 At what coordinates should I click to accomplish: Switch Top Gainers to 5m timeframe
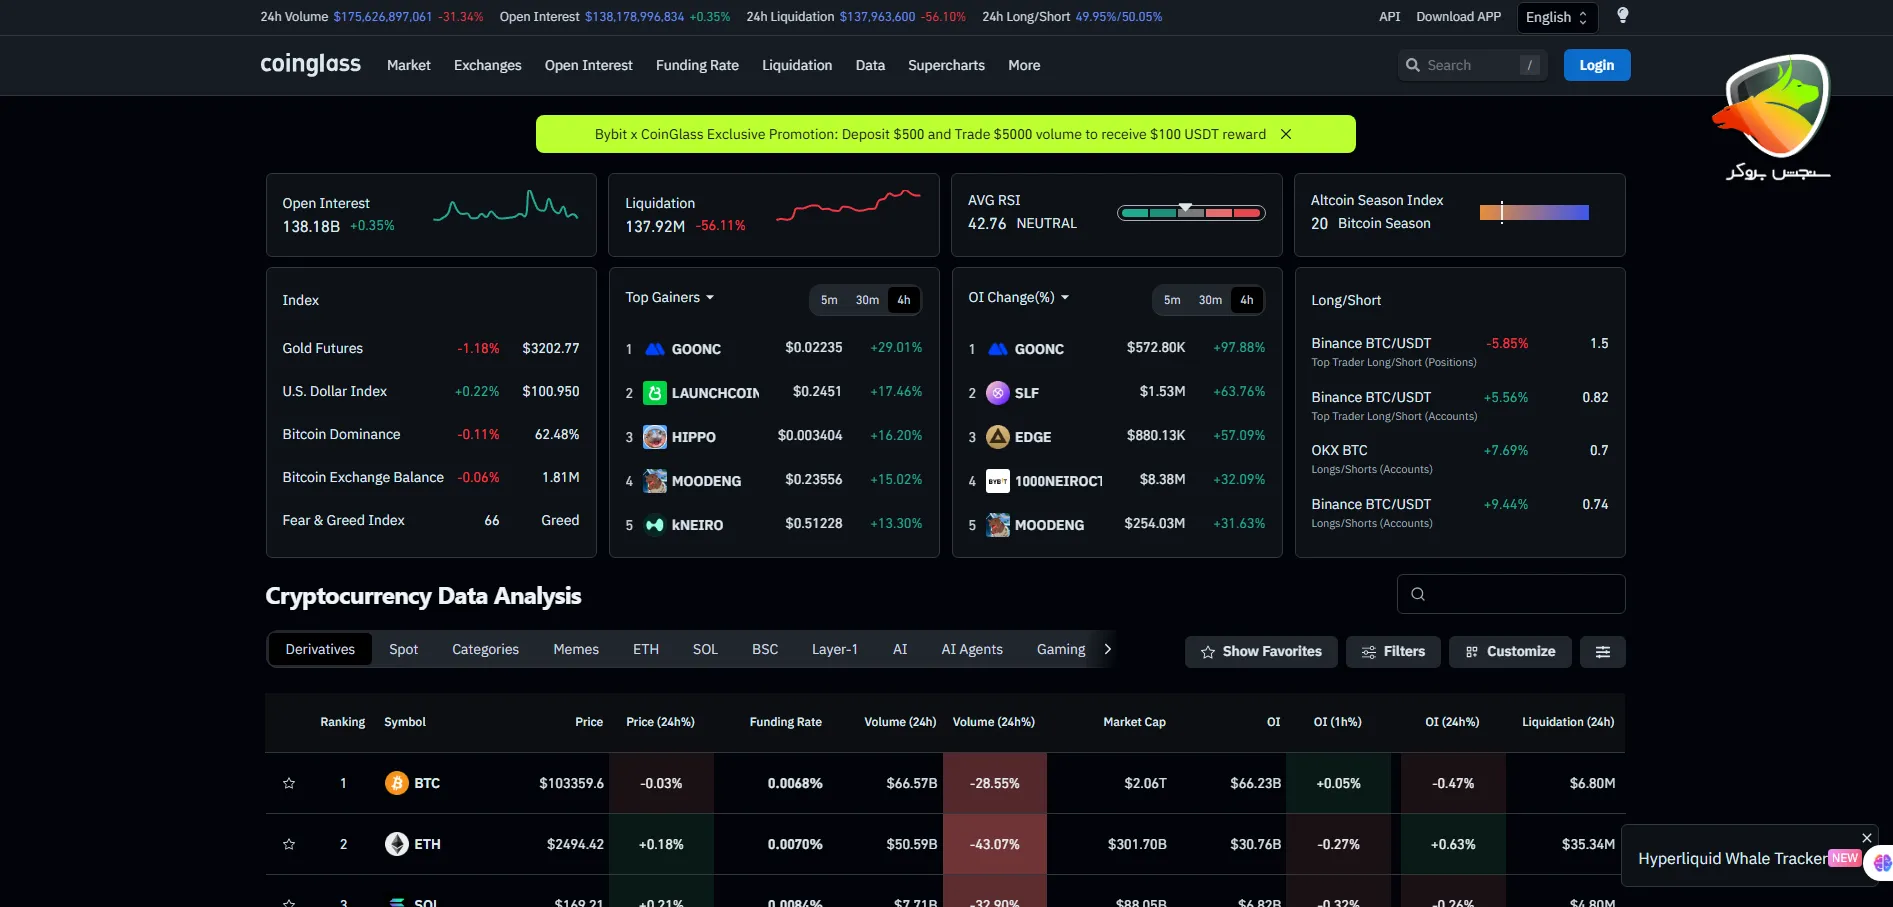pos(829,300)
